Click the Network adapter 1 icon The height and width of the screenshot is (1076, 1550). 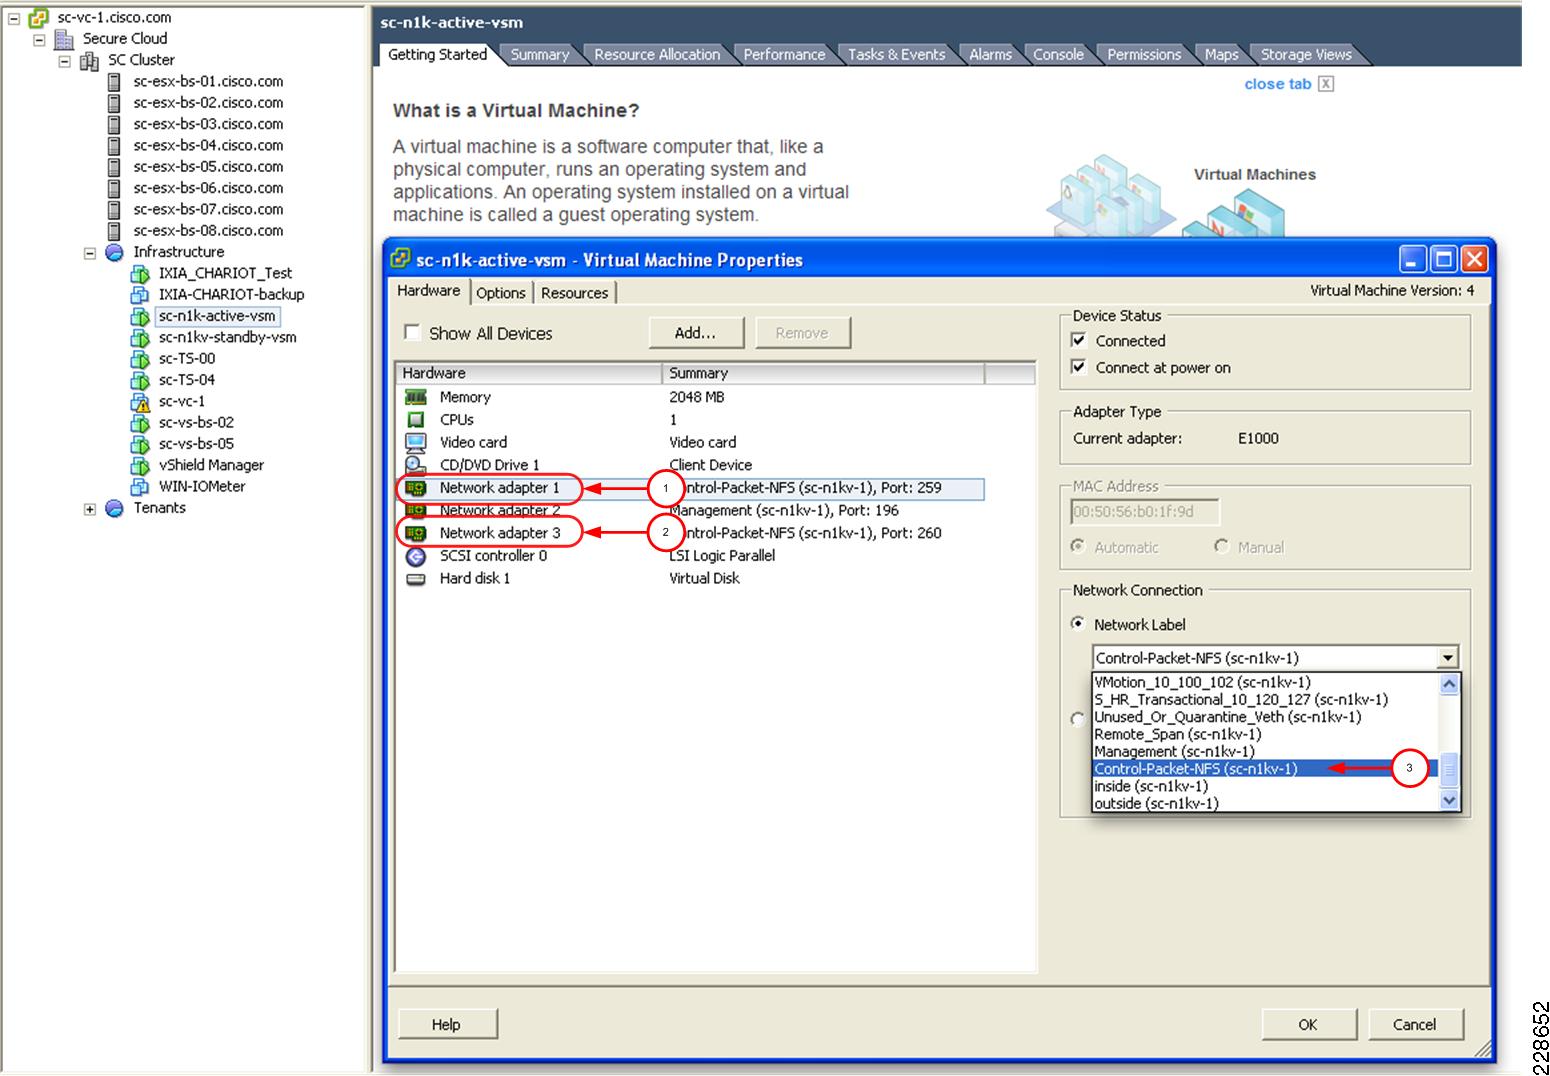[416, 488]
